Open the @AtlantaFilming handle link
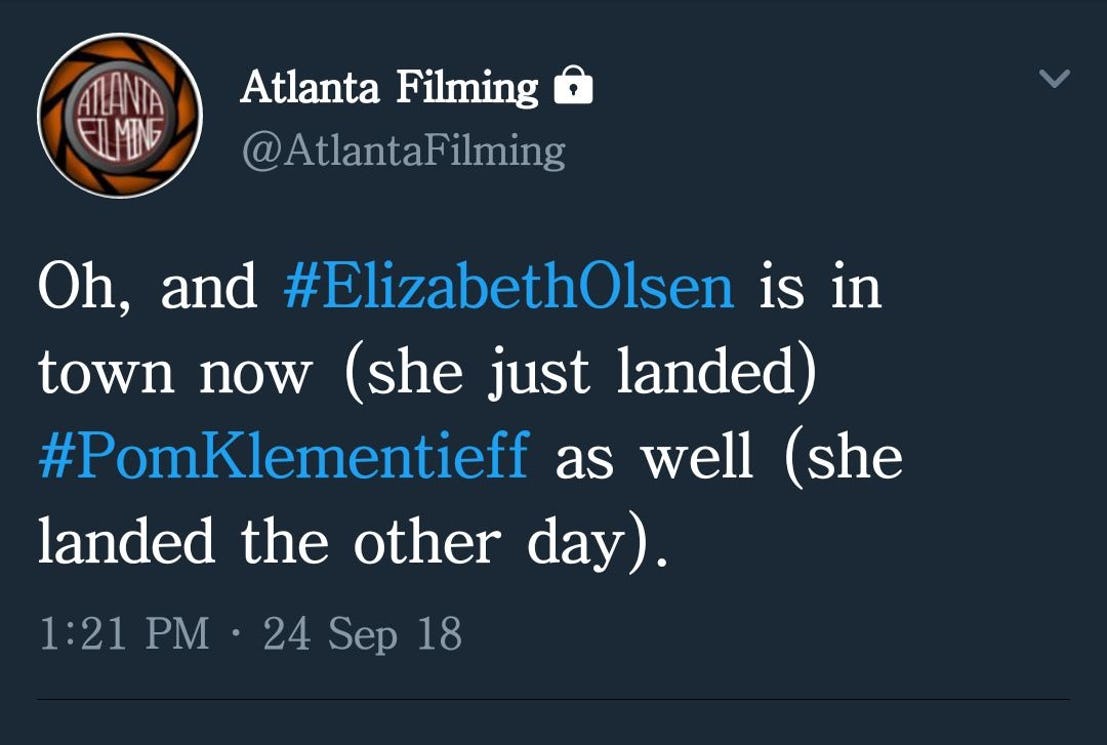 [404, 150]
